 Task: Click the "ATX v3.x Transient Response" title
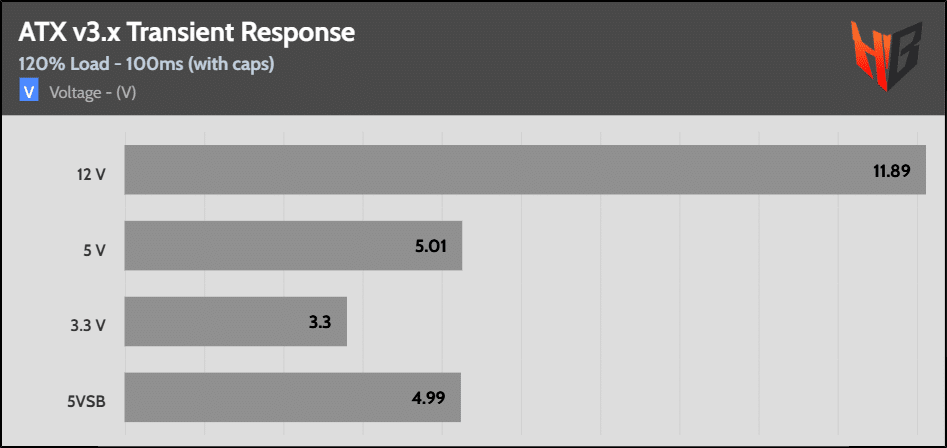[186, 33]
